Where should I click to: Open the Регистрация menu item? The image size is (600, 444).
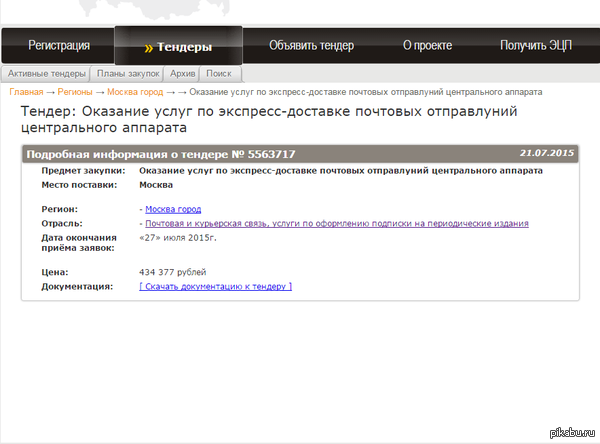point(59,46)
